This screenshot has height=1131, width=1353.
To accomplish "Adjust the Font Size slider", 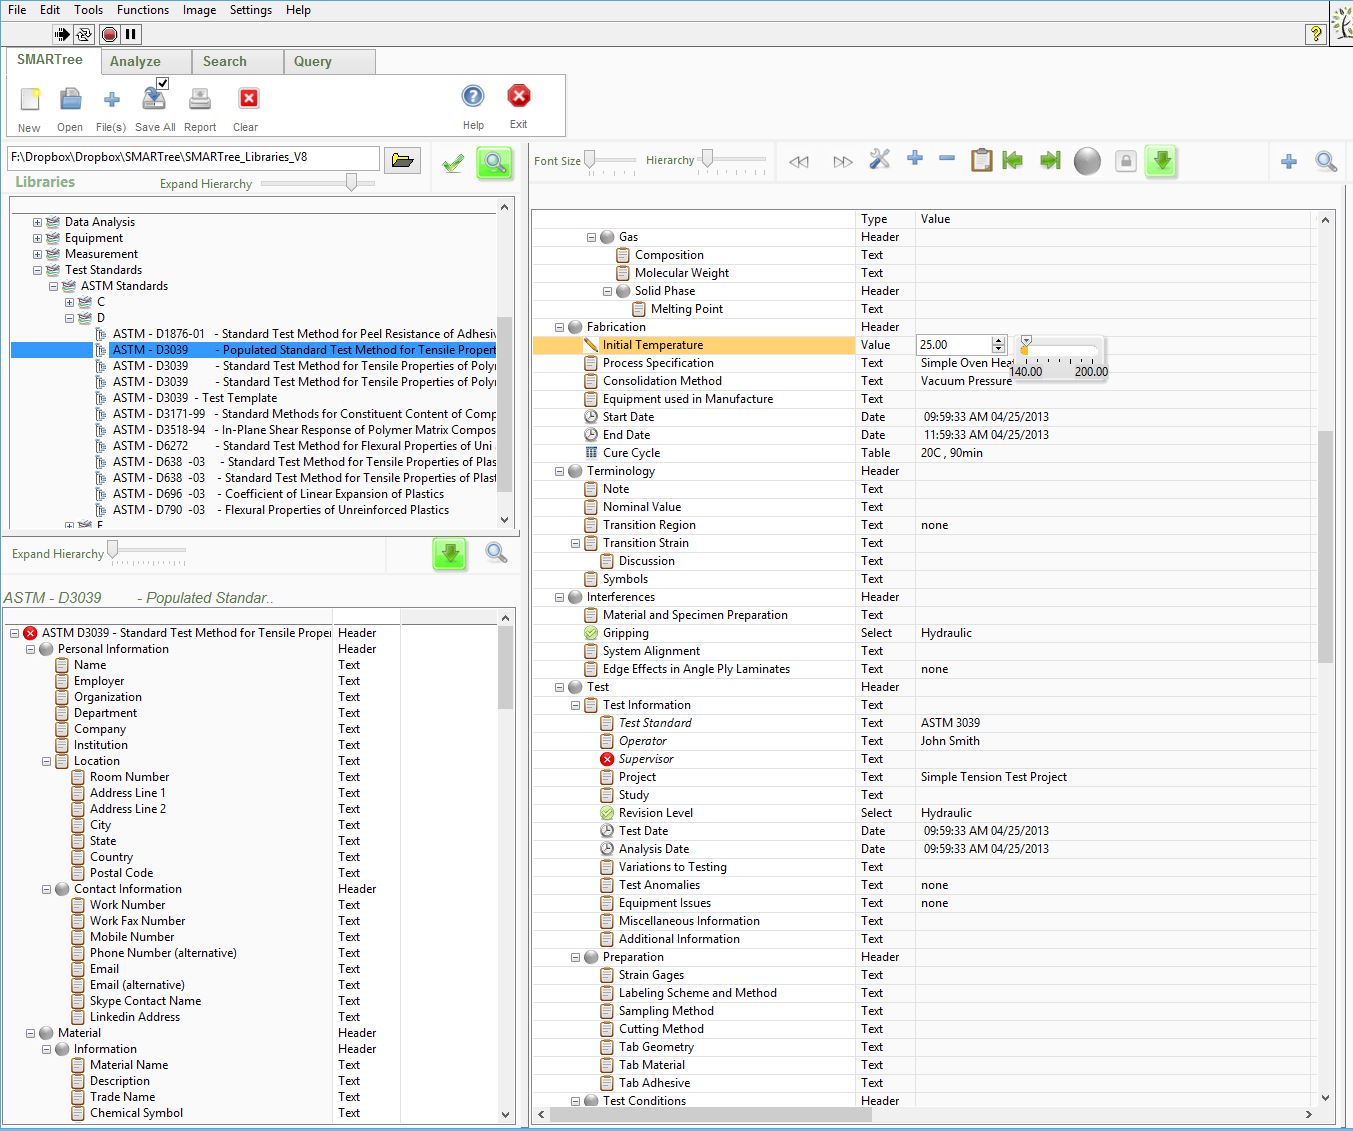I will (590, 159).
